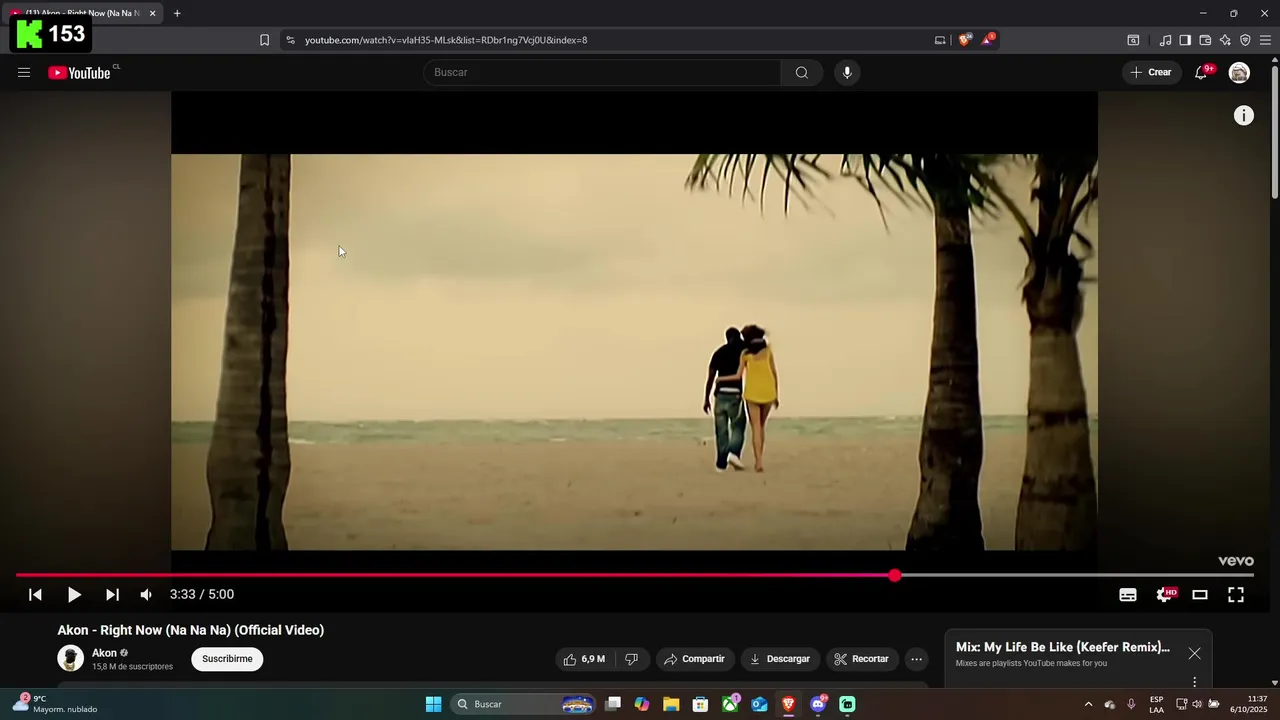Open the YouTube hamburger guide menu

tap(24, 72)
